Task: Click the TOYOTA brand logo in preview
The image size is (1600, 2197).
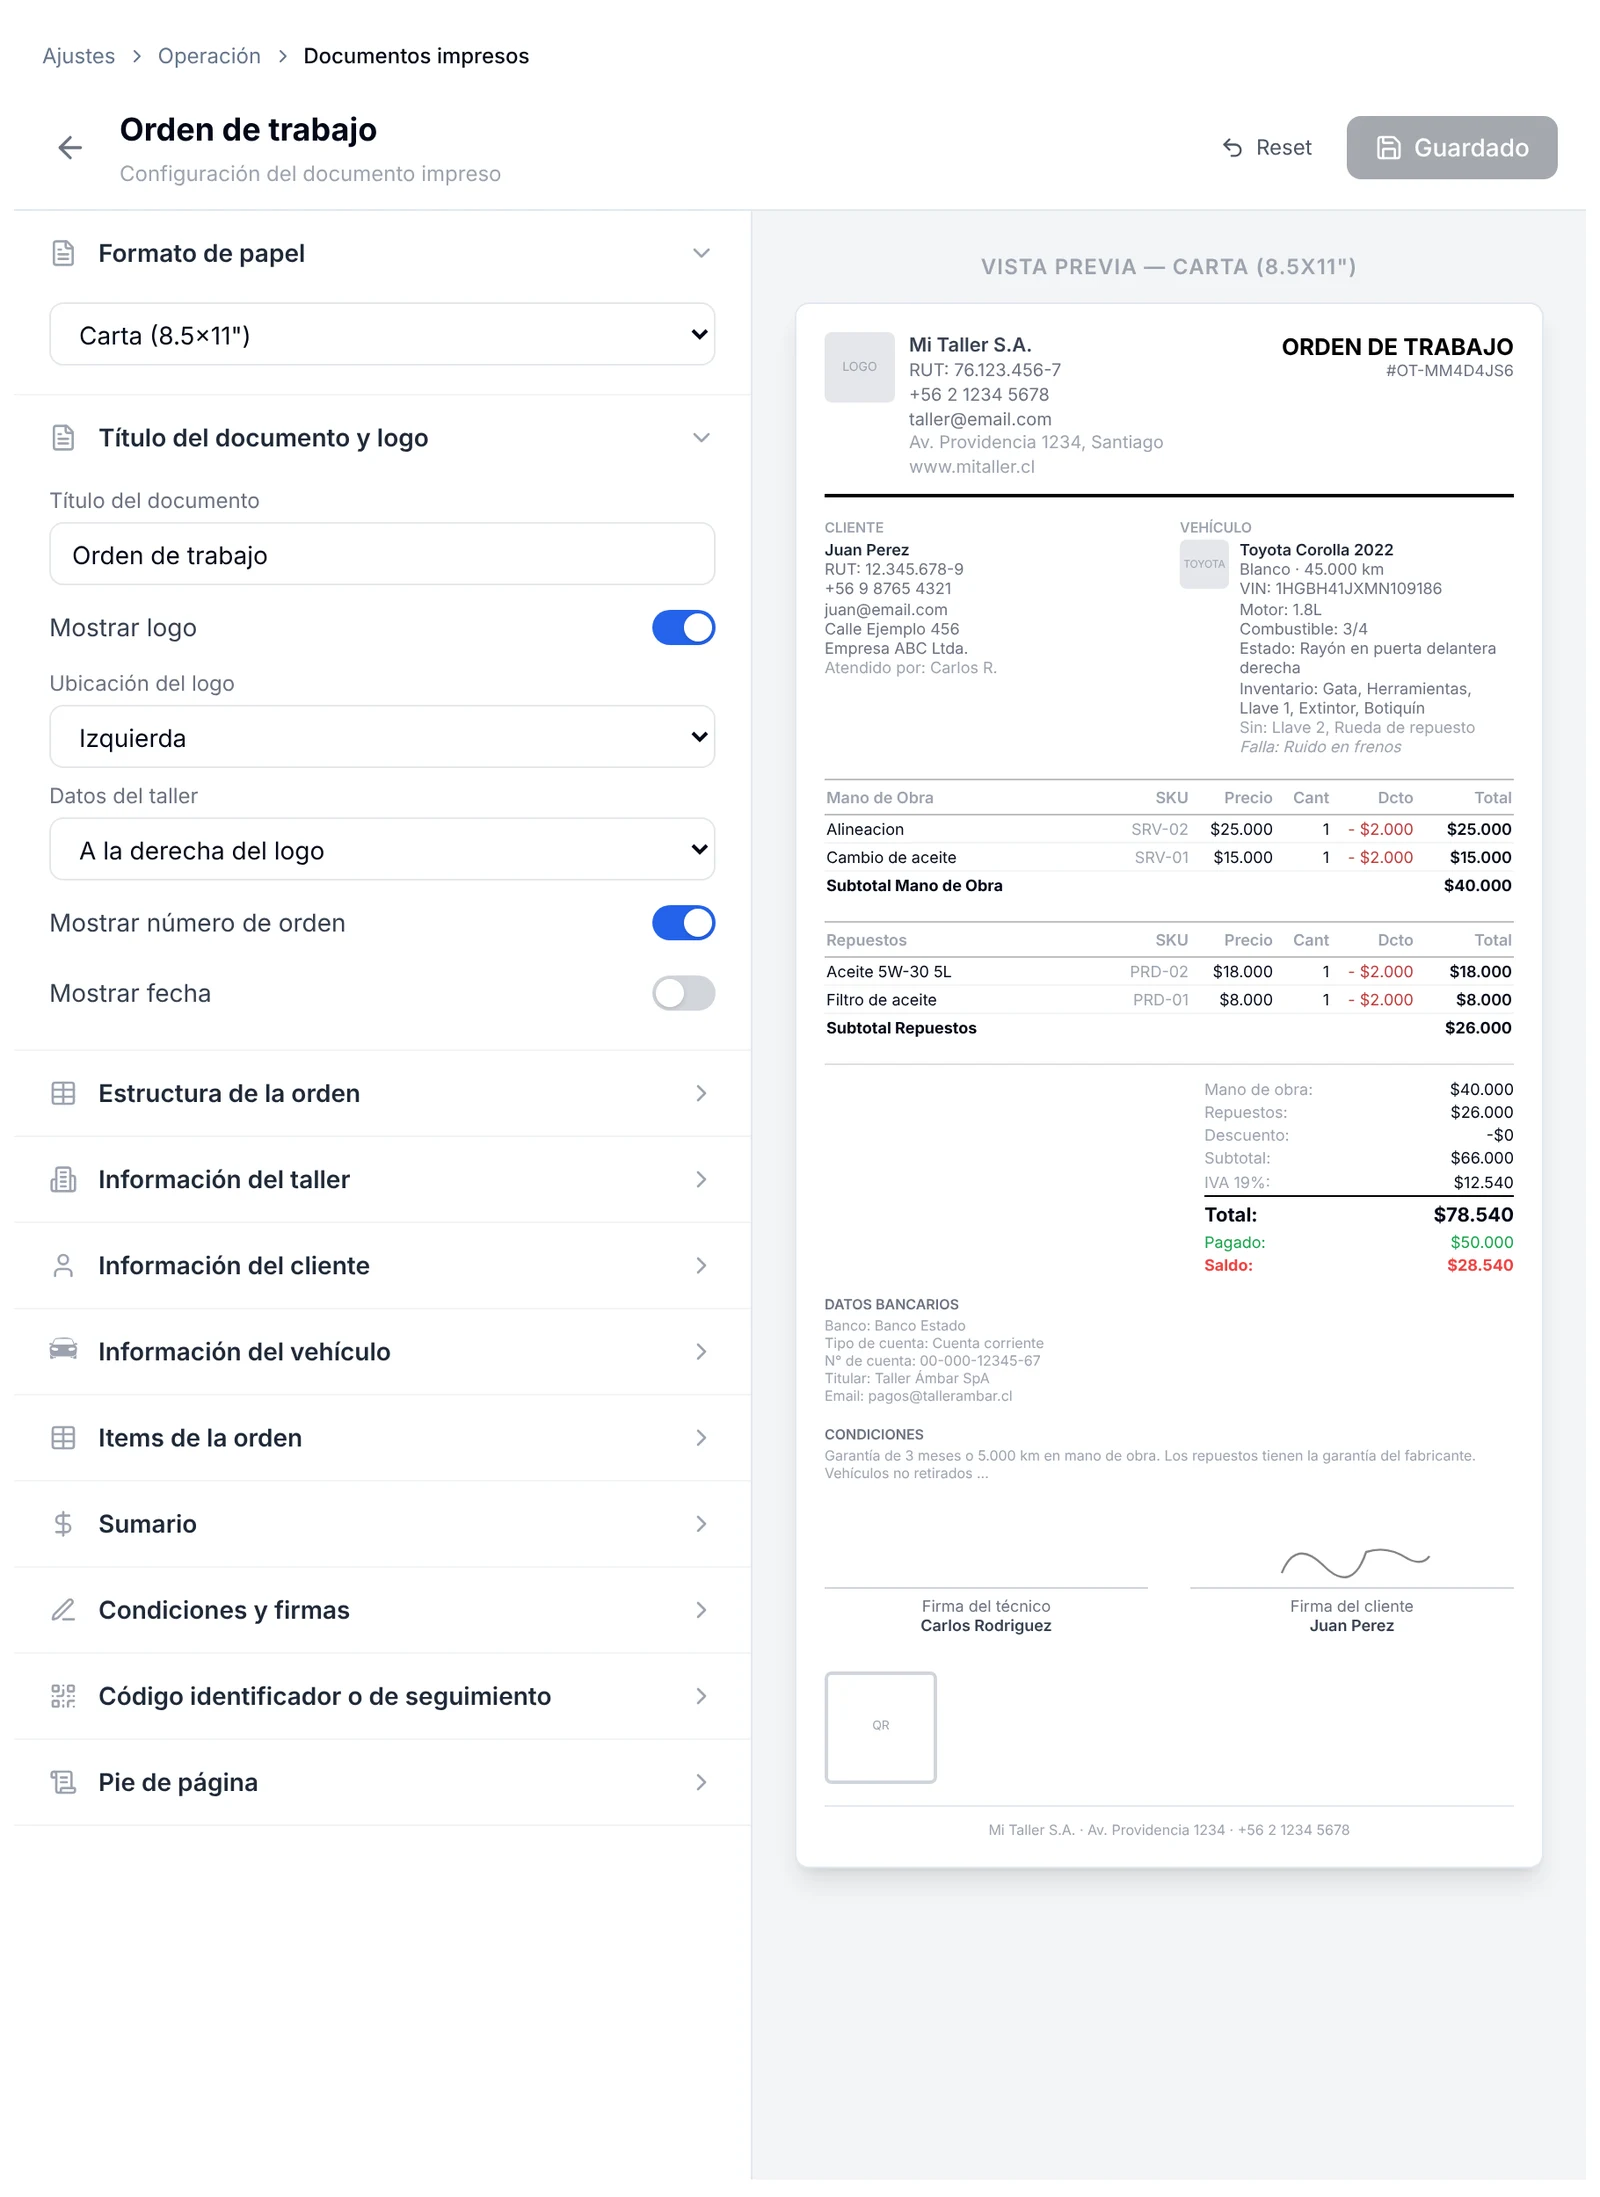Action: coord(1203,564)
